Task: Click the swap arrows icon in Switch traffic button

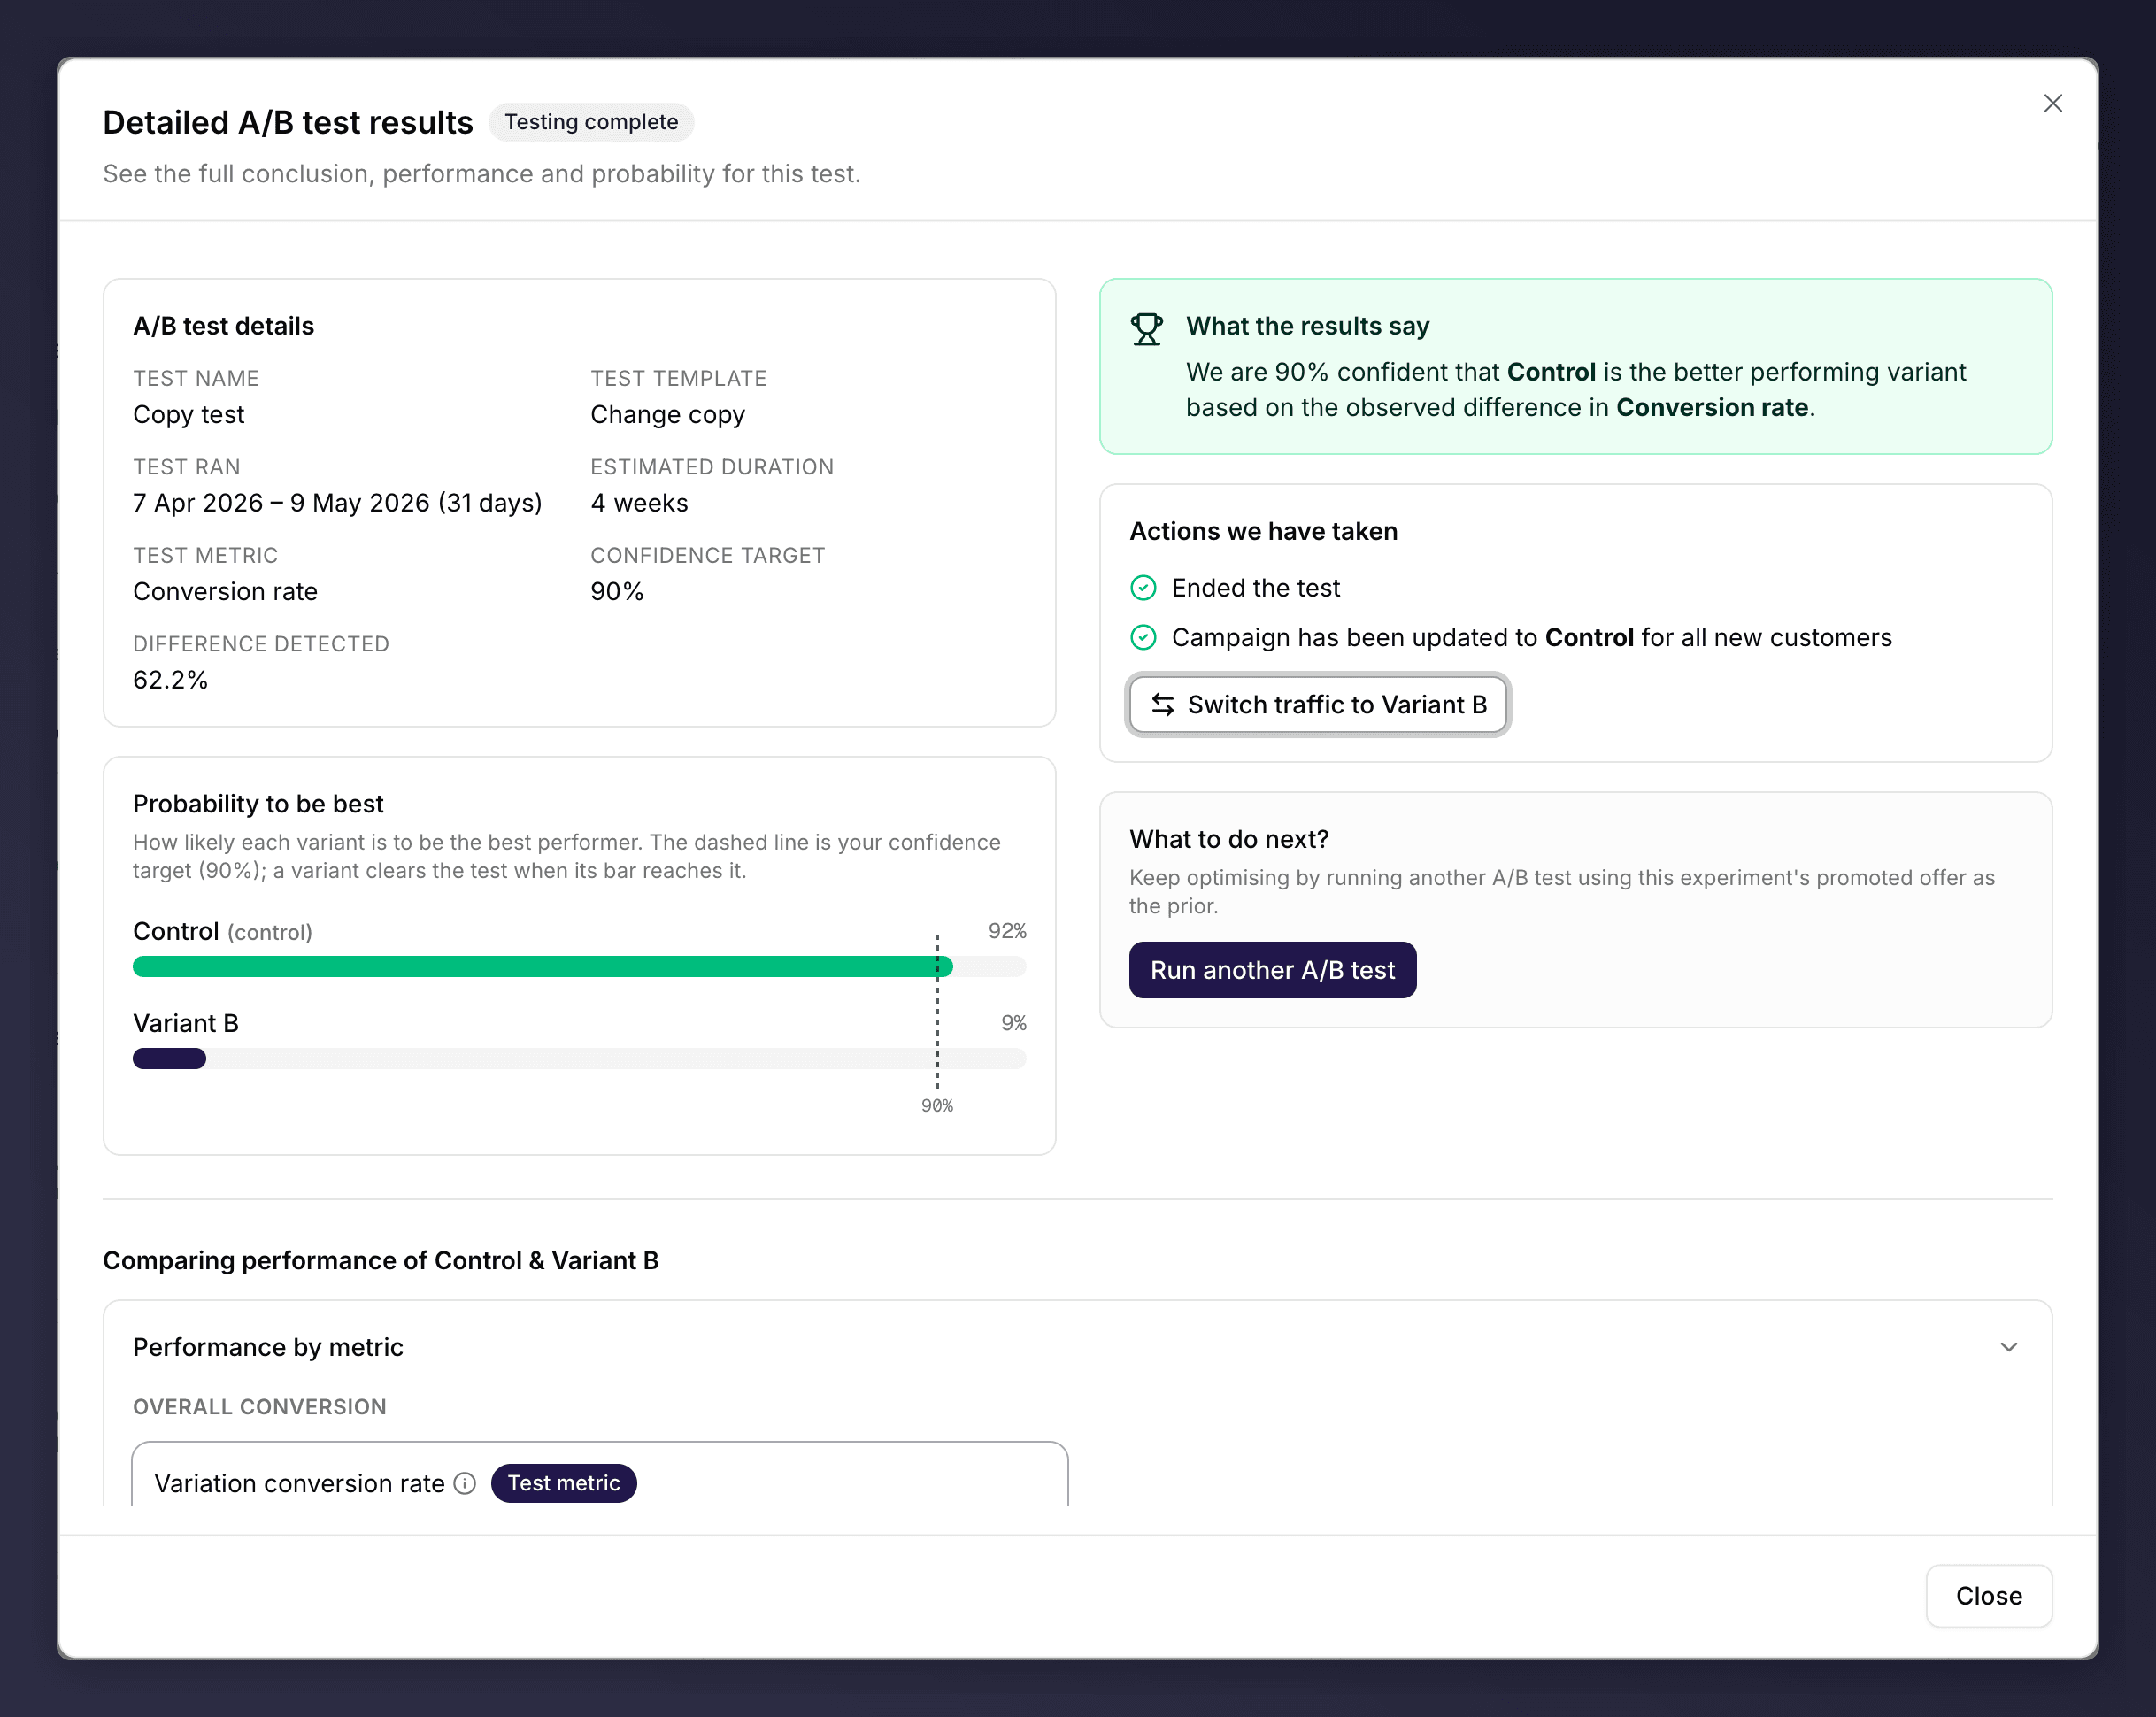Action: (1162, 705)
